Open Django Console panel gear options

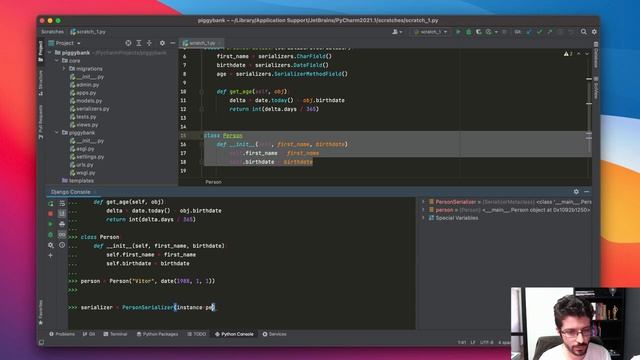point(576,191)
